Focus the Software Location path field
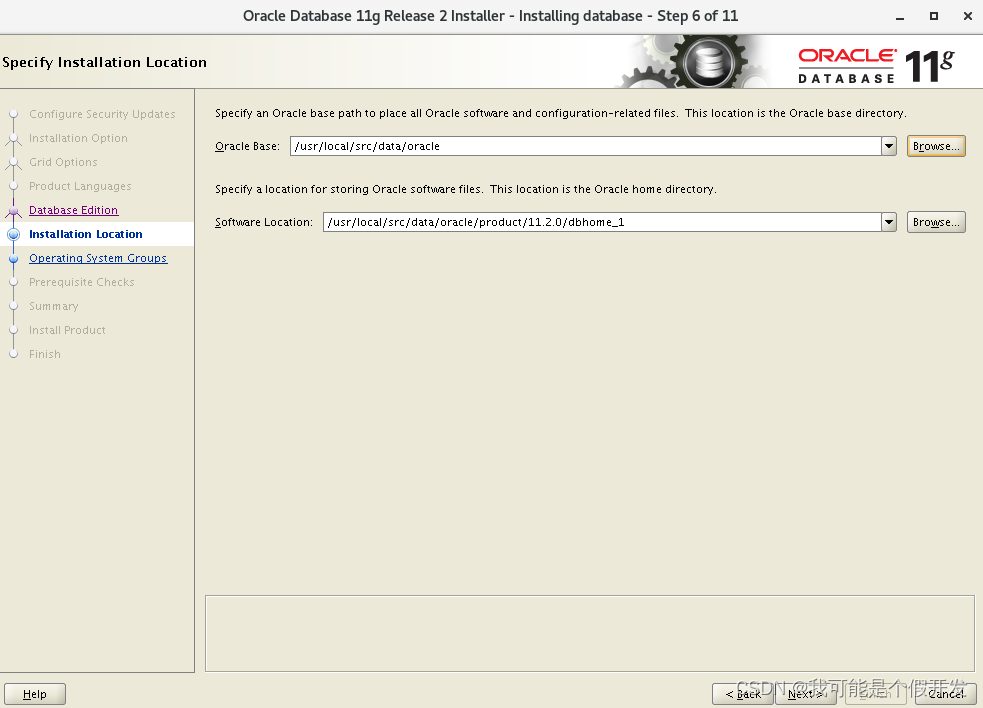The height and width of the screenshot is (708, 983). (x=602, y=222)
